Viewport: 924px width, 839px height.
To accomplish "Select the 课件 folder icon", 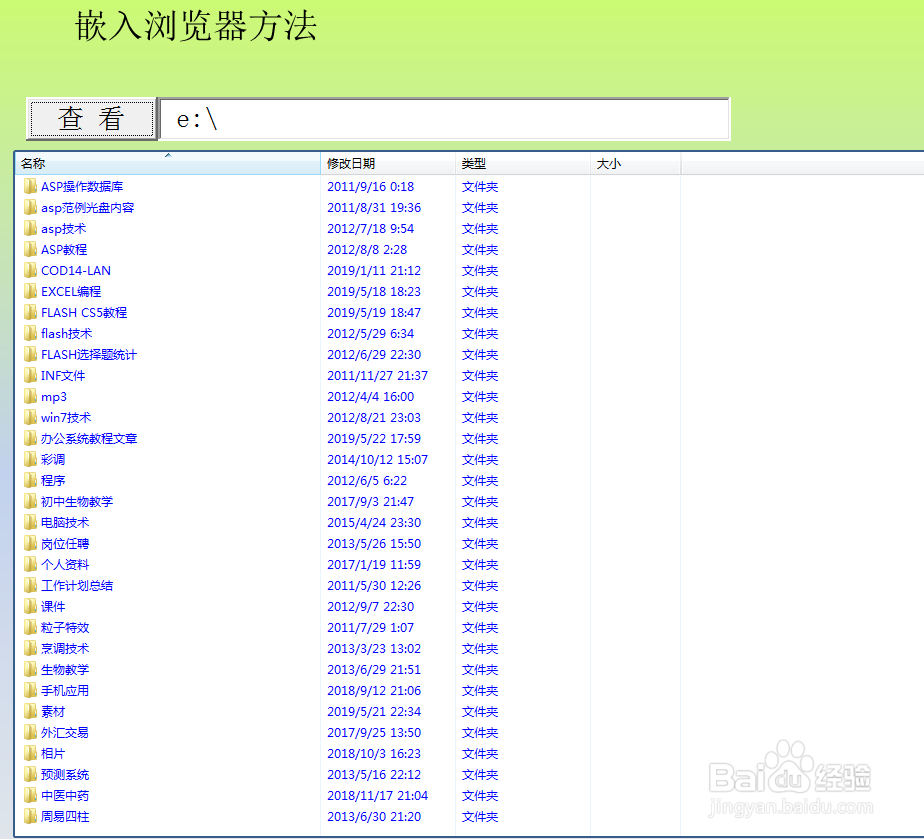I will click(30, 606).
